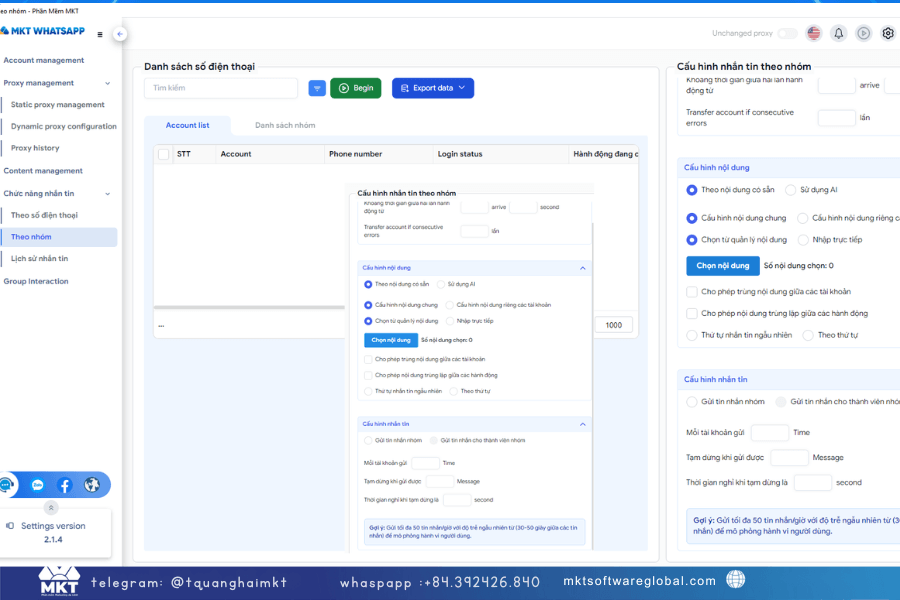This screenshot has width=900, height=600.
Task: Click the play circle icon in header
Action: [863, 33]
